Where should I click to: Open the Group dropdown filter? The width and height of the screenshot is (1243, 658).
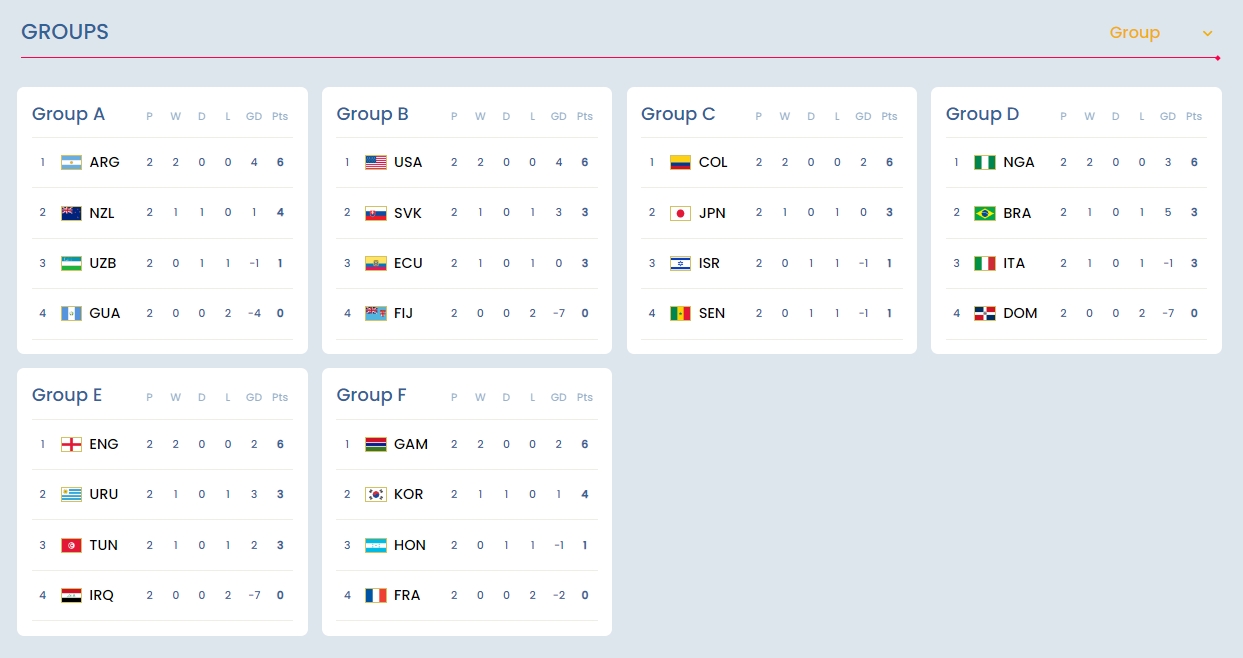(x=1161, y=33)
